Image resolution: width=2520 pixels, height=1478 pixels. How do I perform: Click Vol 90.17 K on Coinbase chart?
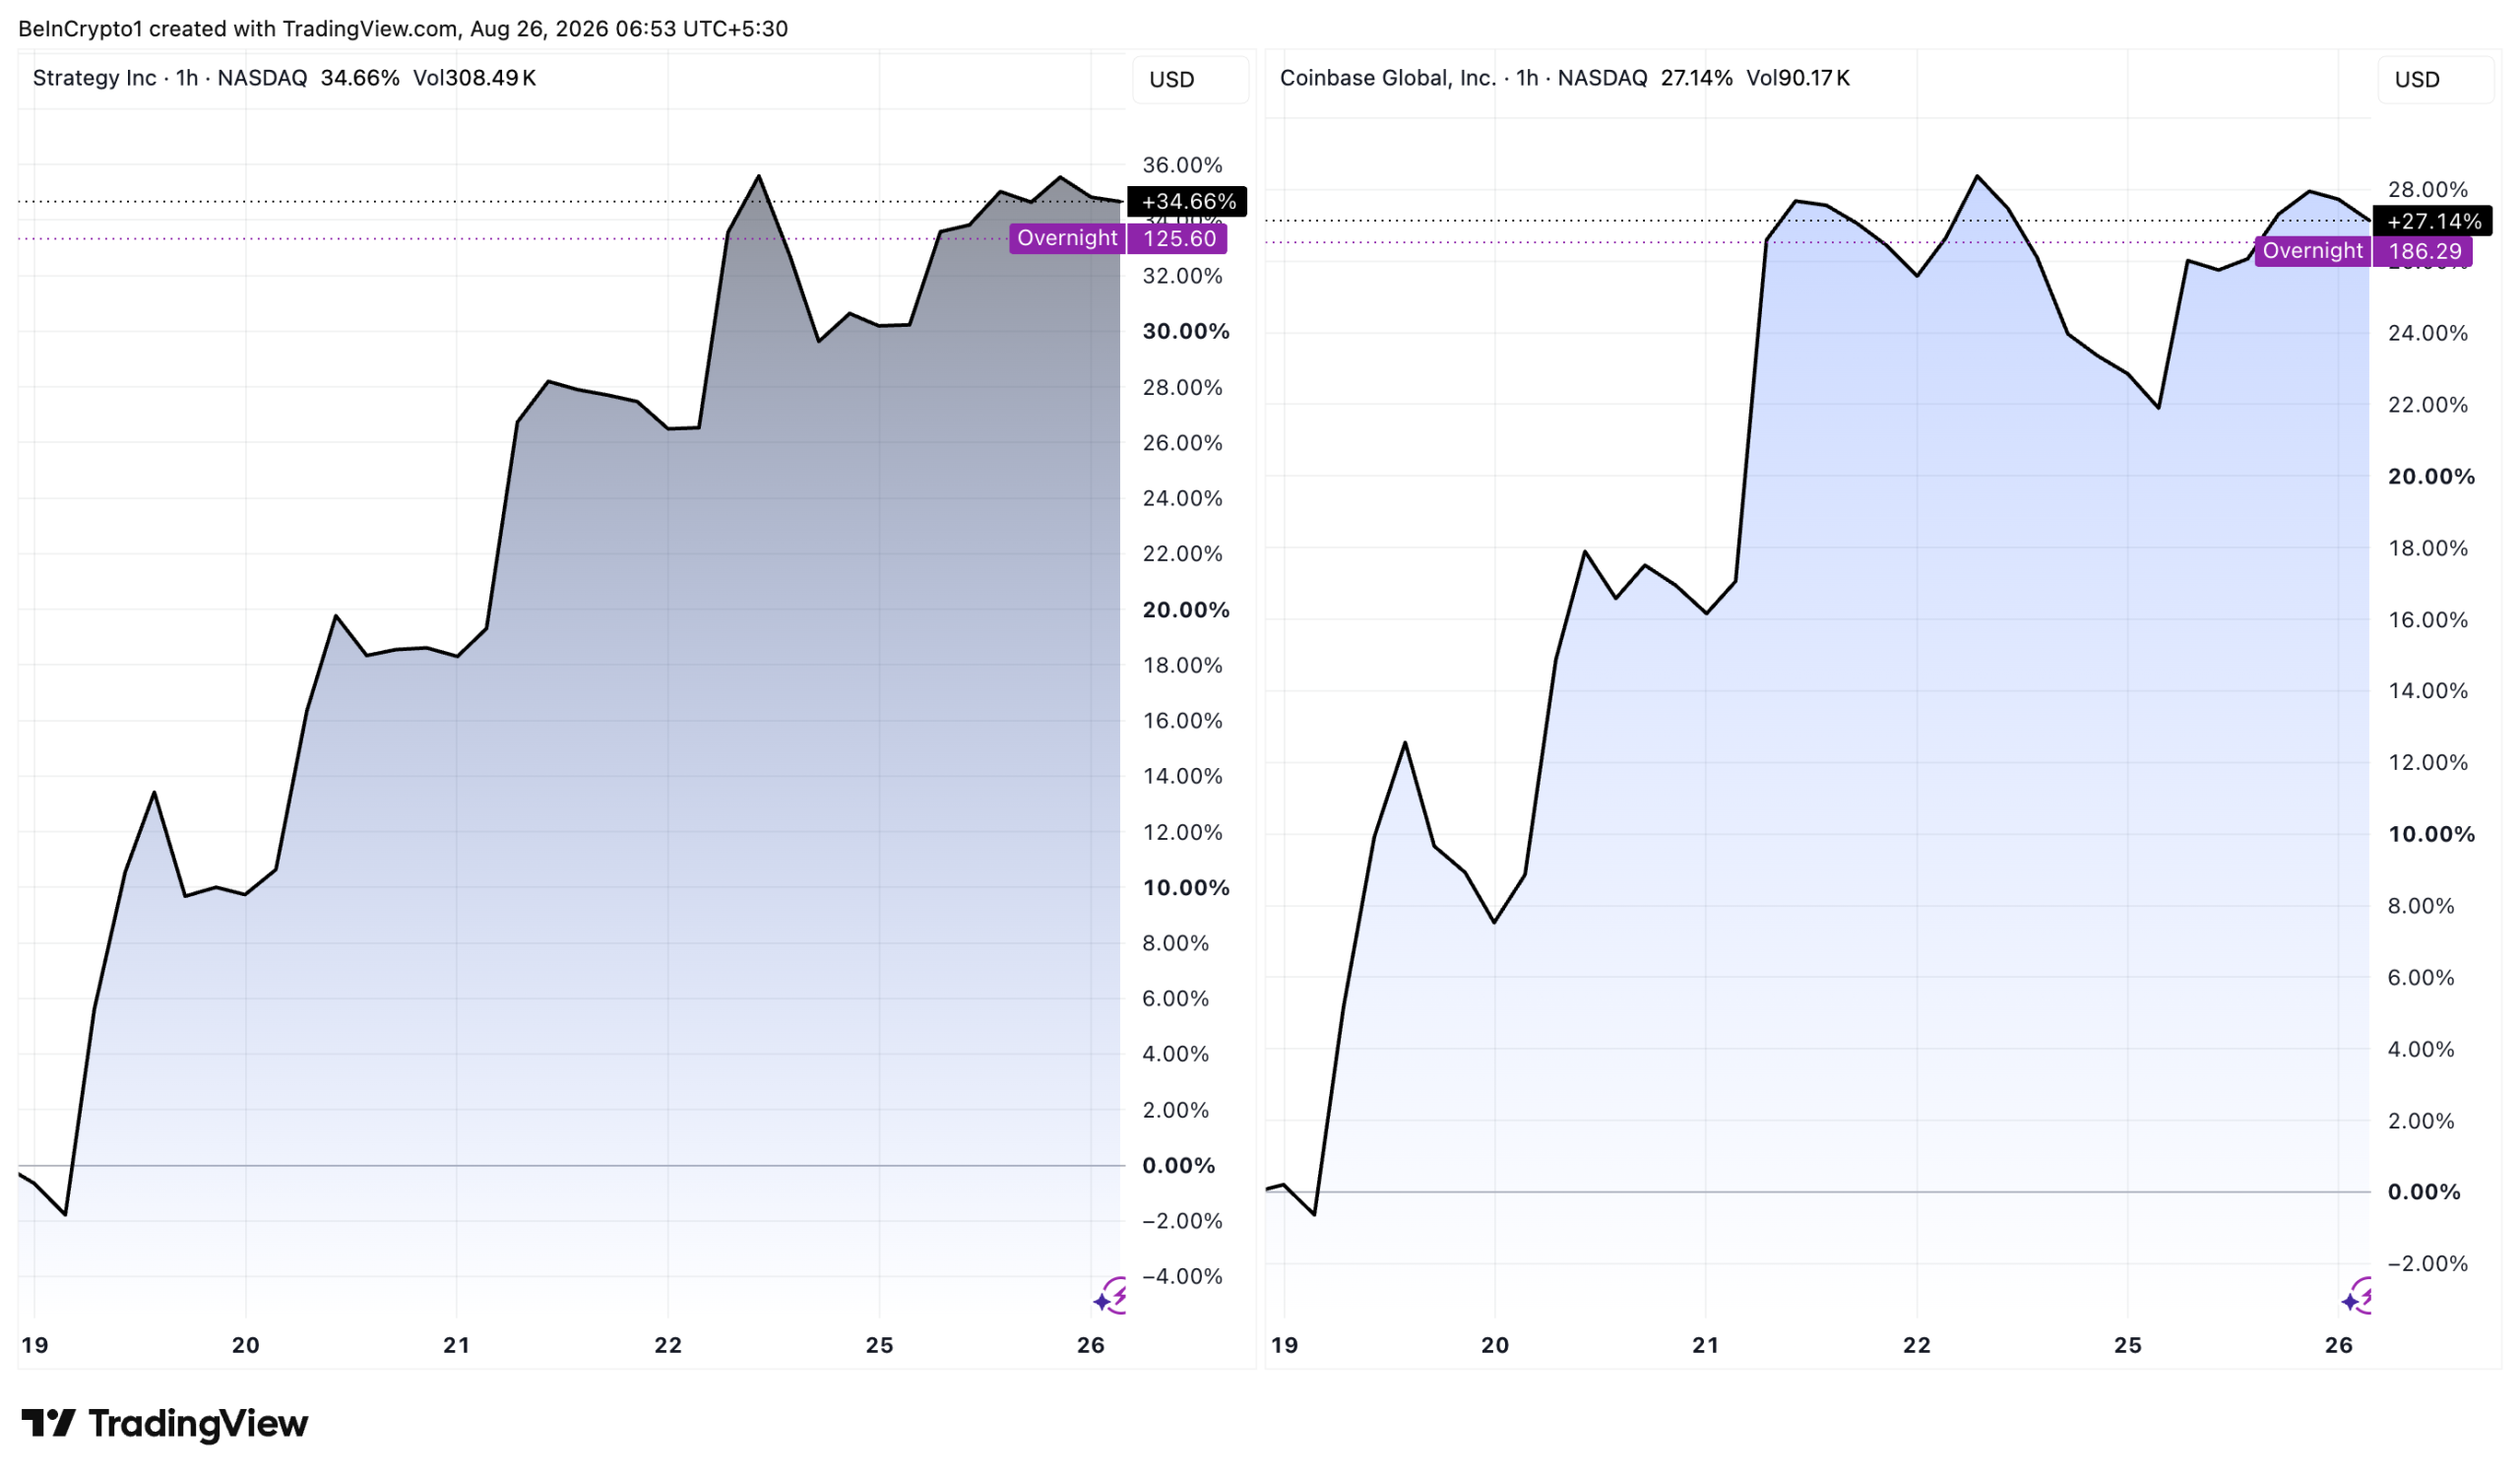coord(1798,78)
